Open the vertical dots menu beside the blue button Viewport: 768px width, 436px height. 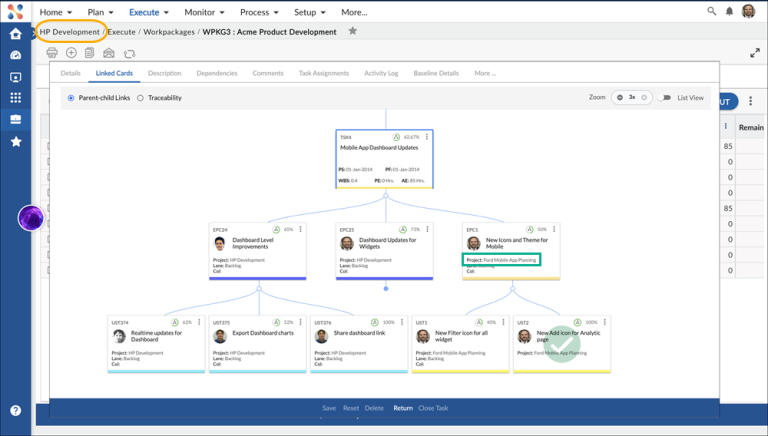click(750, 101)
